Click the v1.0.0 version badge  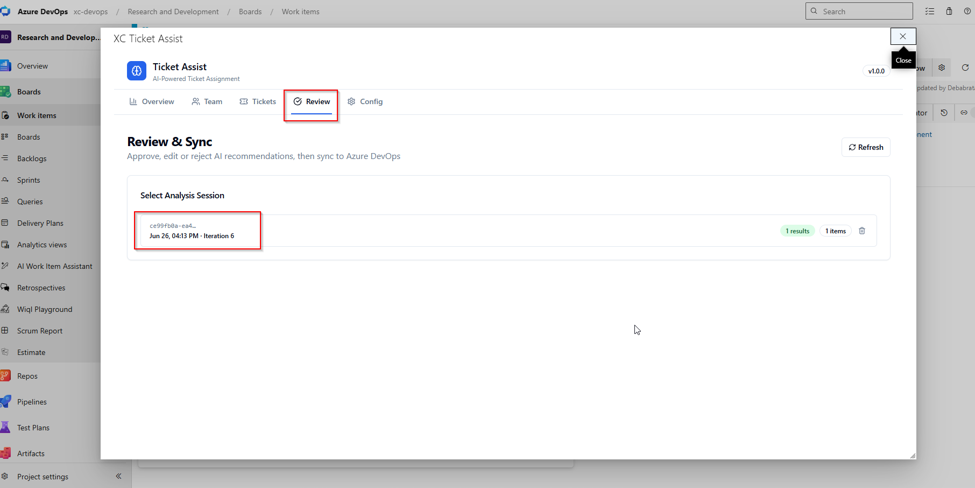click(876, 71)
